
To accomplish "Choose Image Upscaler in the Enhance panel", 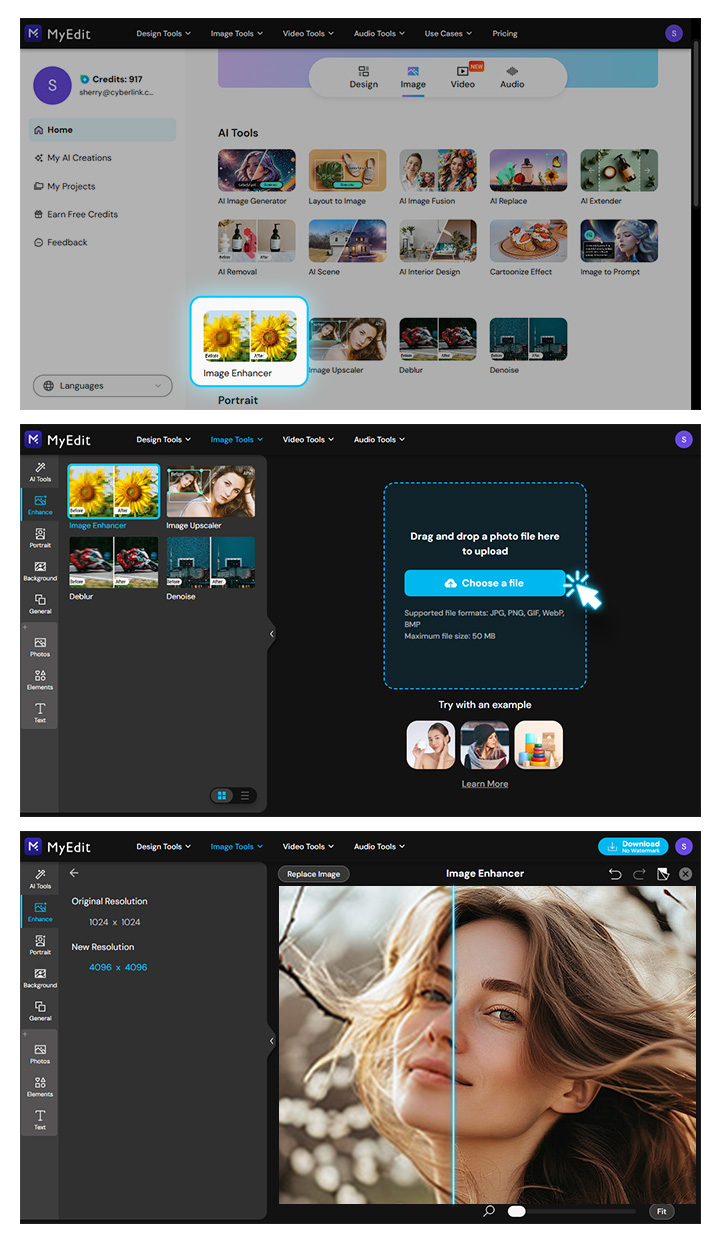I will point(211,497).
